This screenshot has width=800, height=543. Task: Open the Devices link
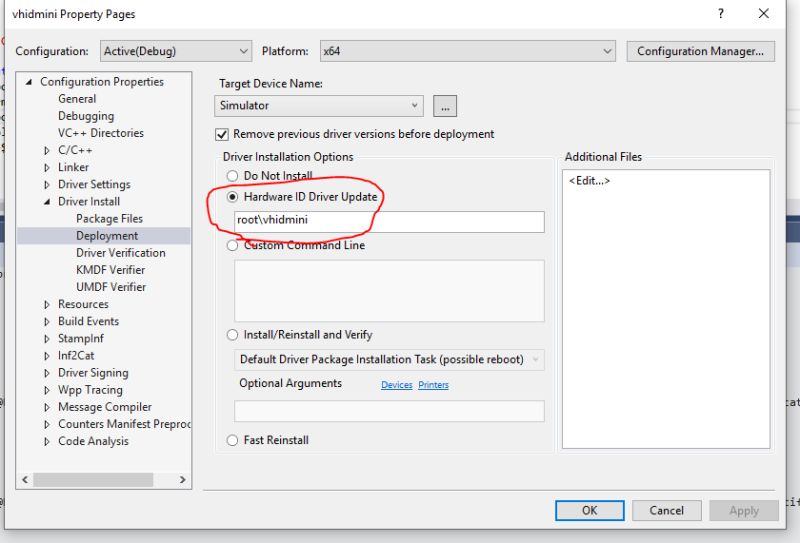(396, 385)
